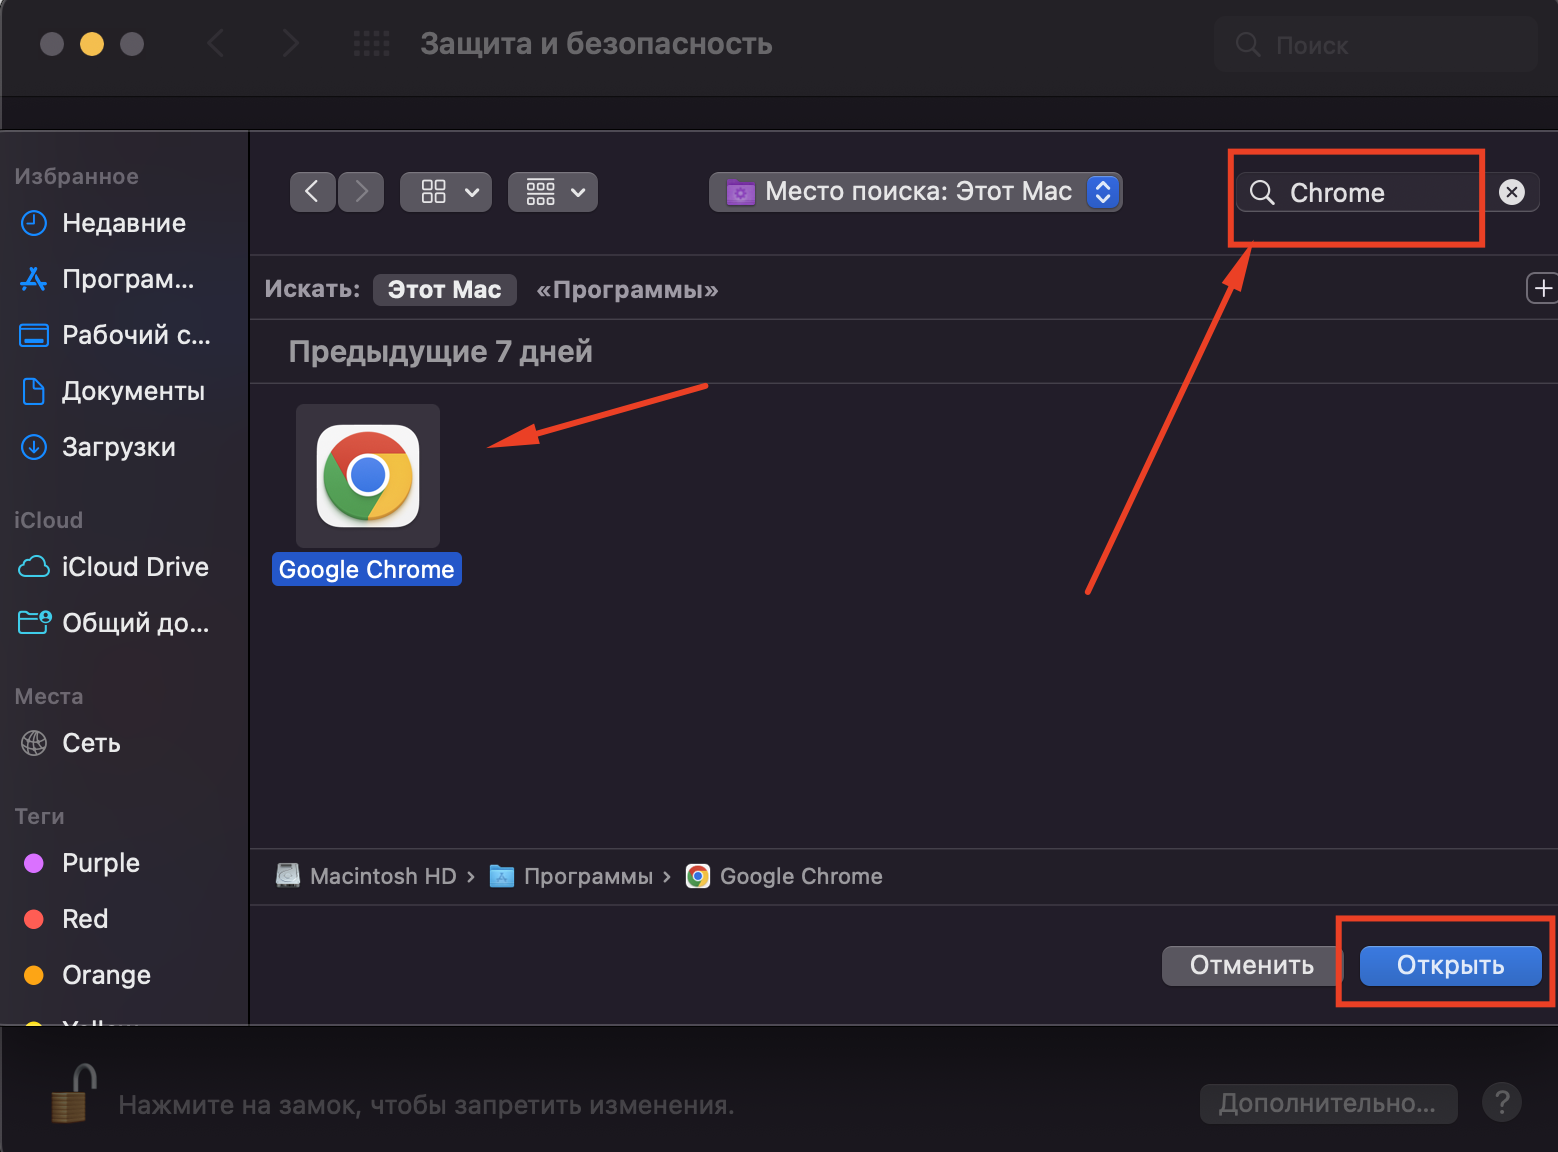1558x1152 pixels.
Task: Open Загрузки in the sidebar
Action: coord(124,447)
